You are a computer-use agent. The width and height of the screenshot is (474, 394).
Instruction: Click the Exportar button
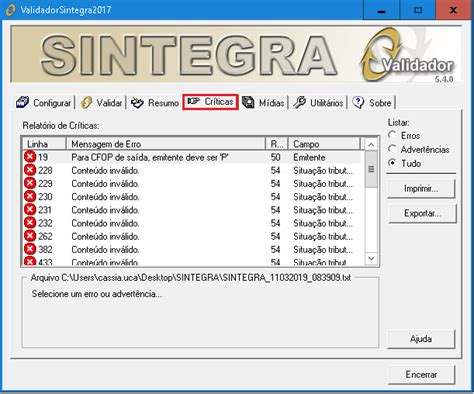(422, 213)
